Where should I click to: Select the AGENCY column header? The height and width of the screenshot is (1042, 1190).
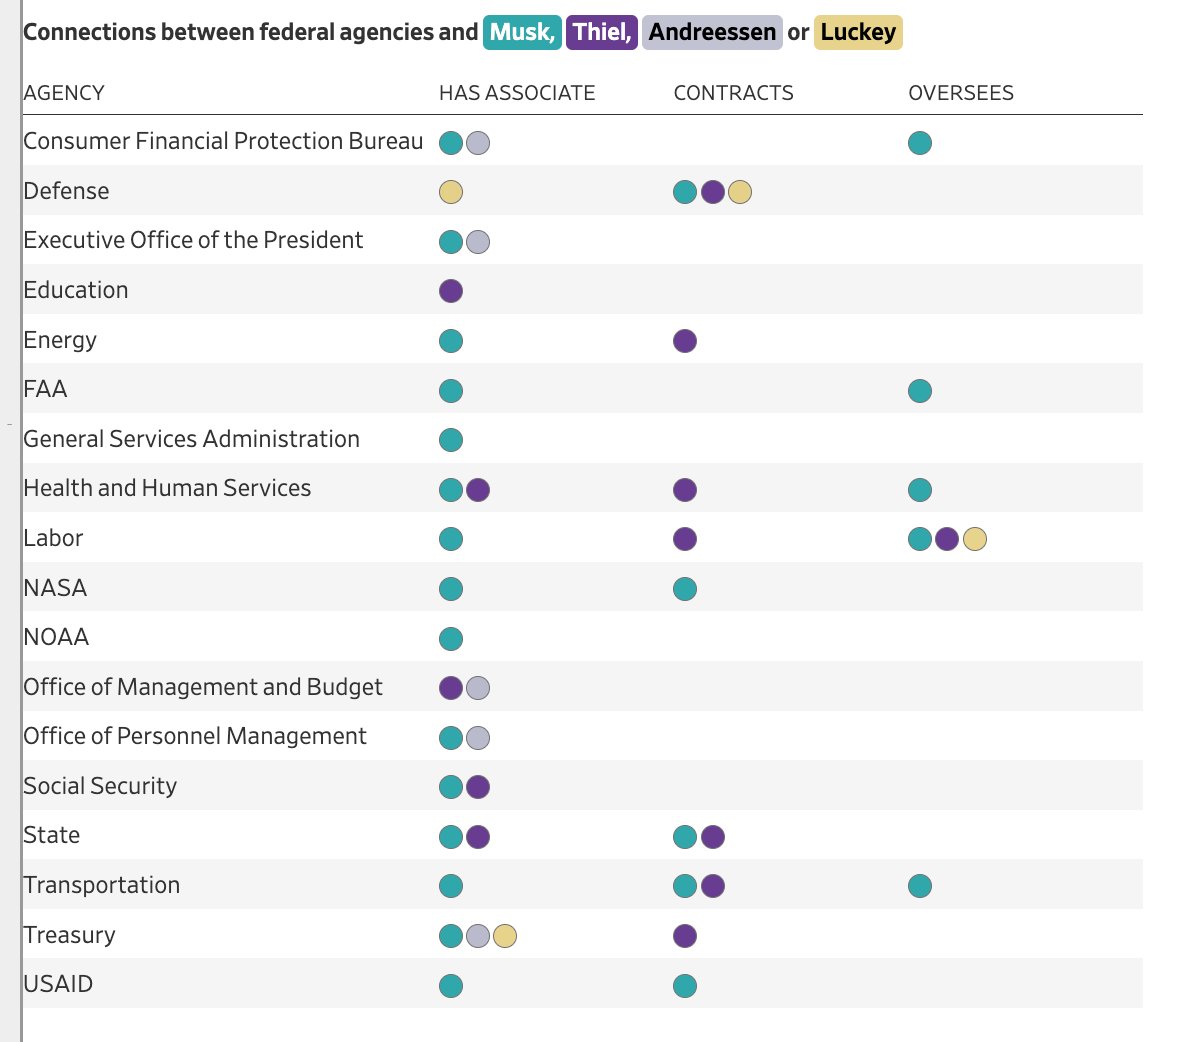pyautogui.click(x=64, y=93)
